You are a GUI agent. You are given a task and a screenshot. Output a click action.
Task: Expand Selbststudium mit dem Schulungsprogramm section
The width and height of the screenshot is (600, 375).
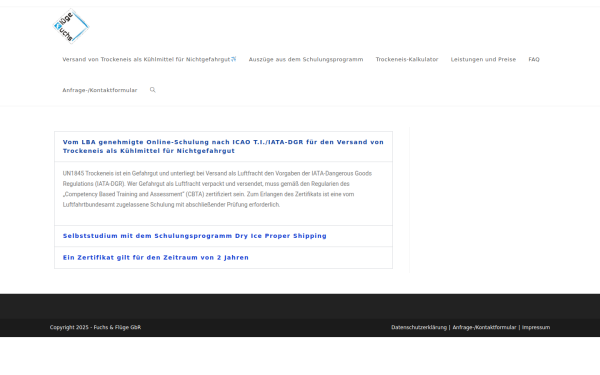pos(223,236)
